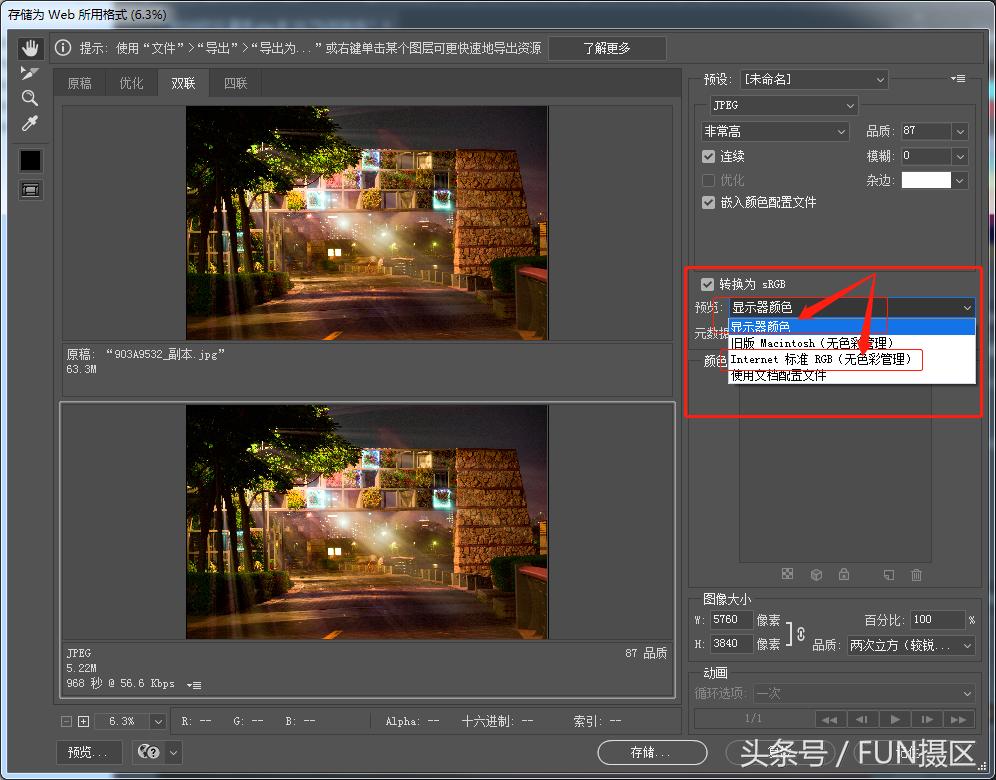The width and height of the screenshot is (996, 780).
Task: Select the Zoom tool
Action: pyautogui.click(x=29, y=98)
